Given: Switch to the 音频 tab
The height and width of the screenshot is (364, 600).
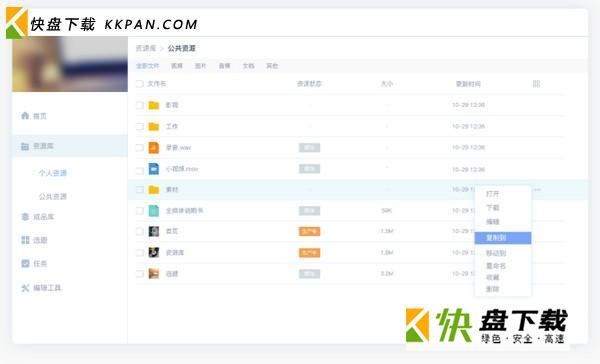Looking at the screenshot, I should point(225,66).
